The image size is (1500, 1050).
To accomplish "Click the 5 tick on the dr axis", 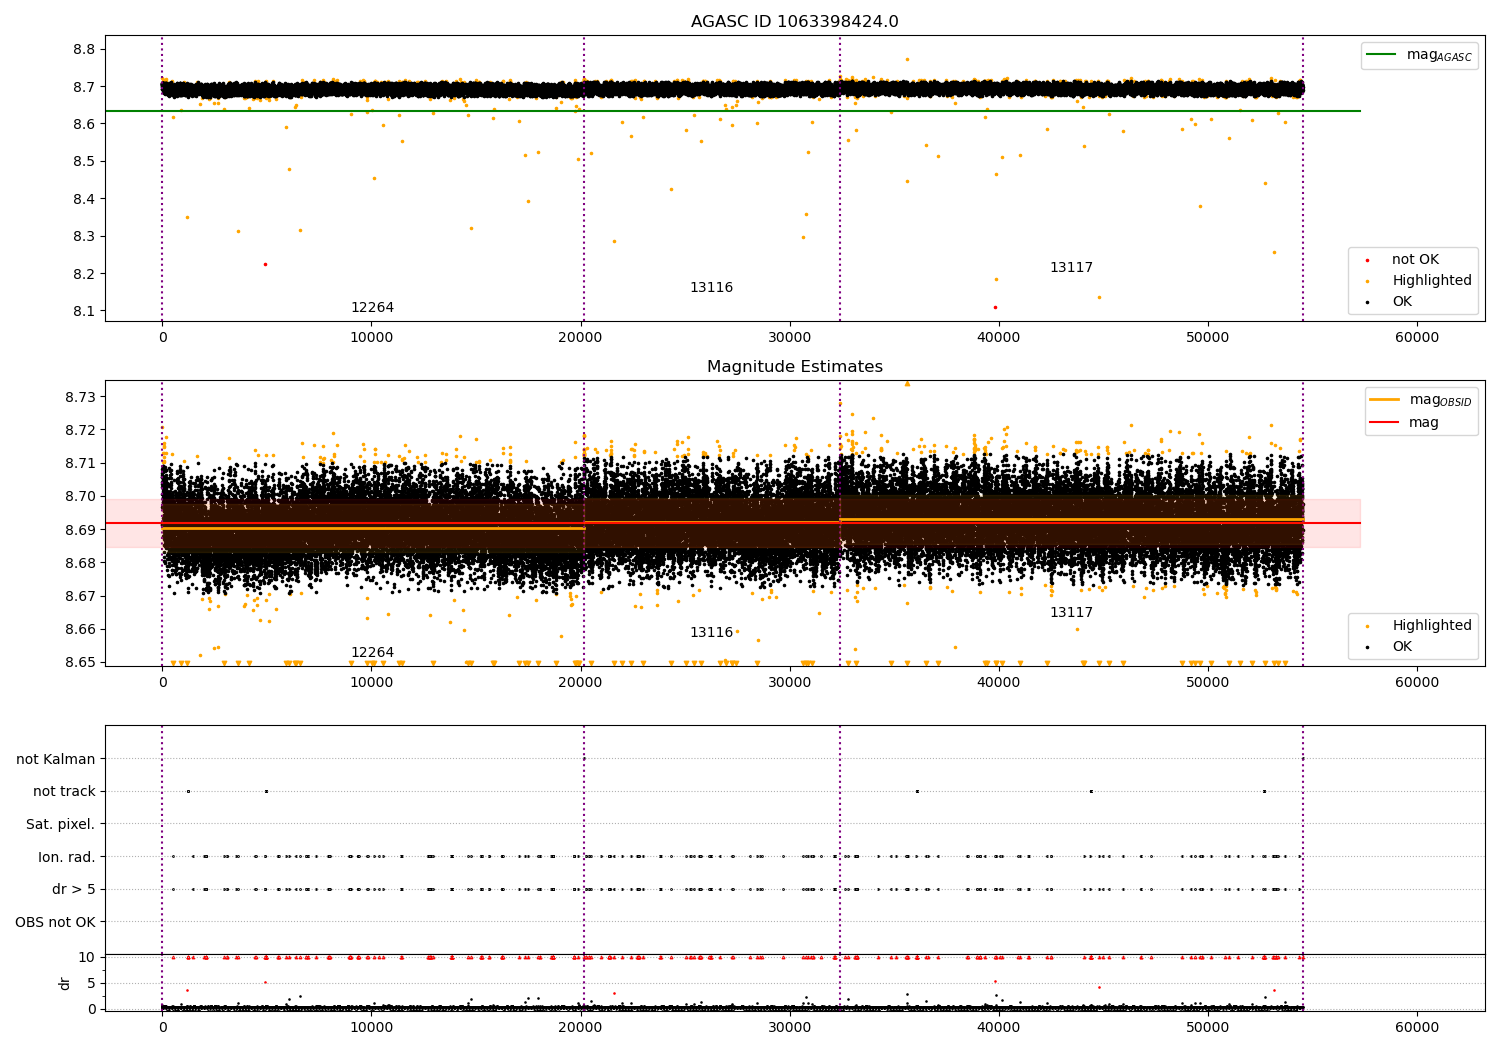I will tap(91, 984).
